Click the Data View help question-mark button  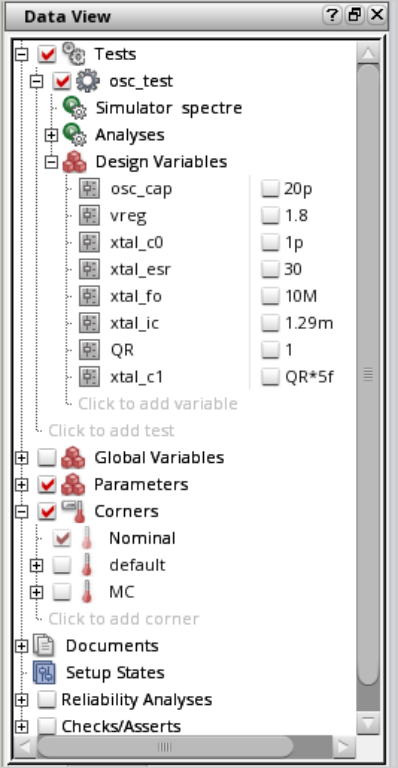(331, 16)
